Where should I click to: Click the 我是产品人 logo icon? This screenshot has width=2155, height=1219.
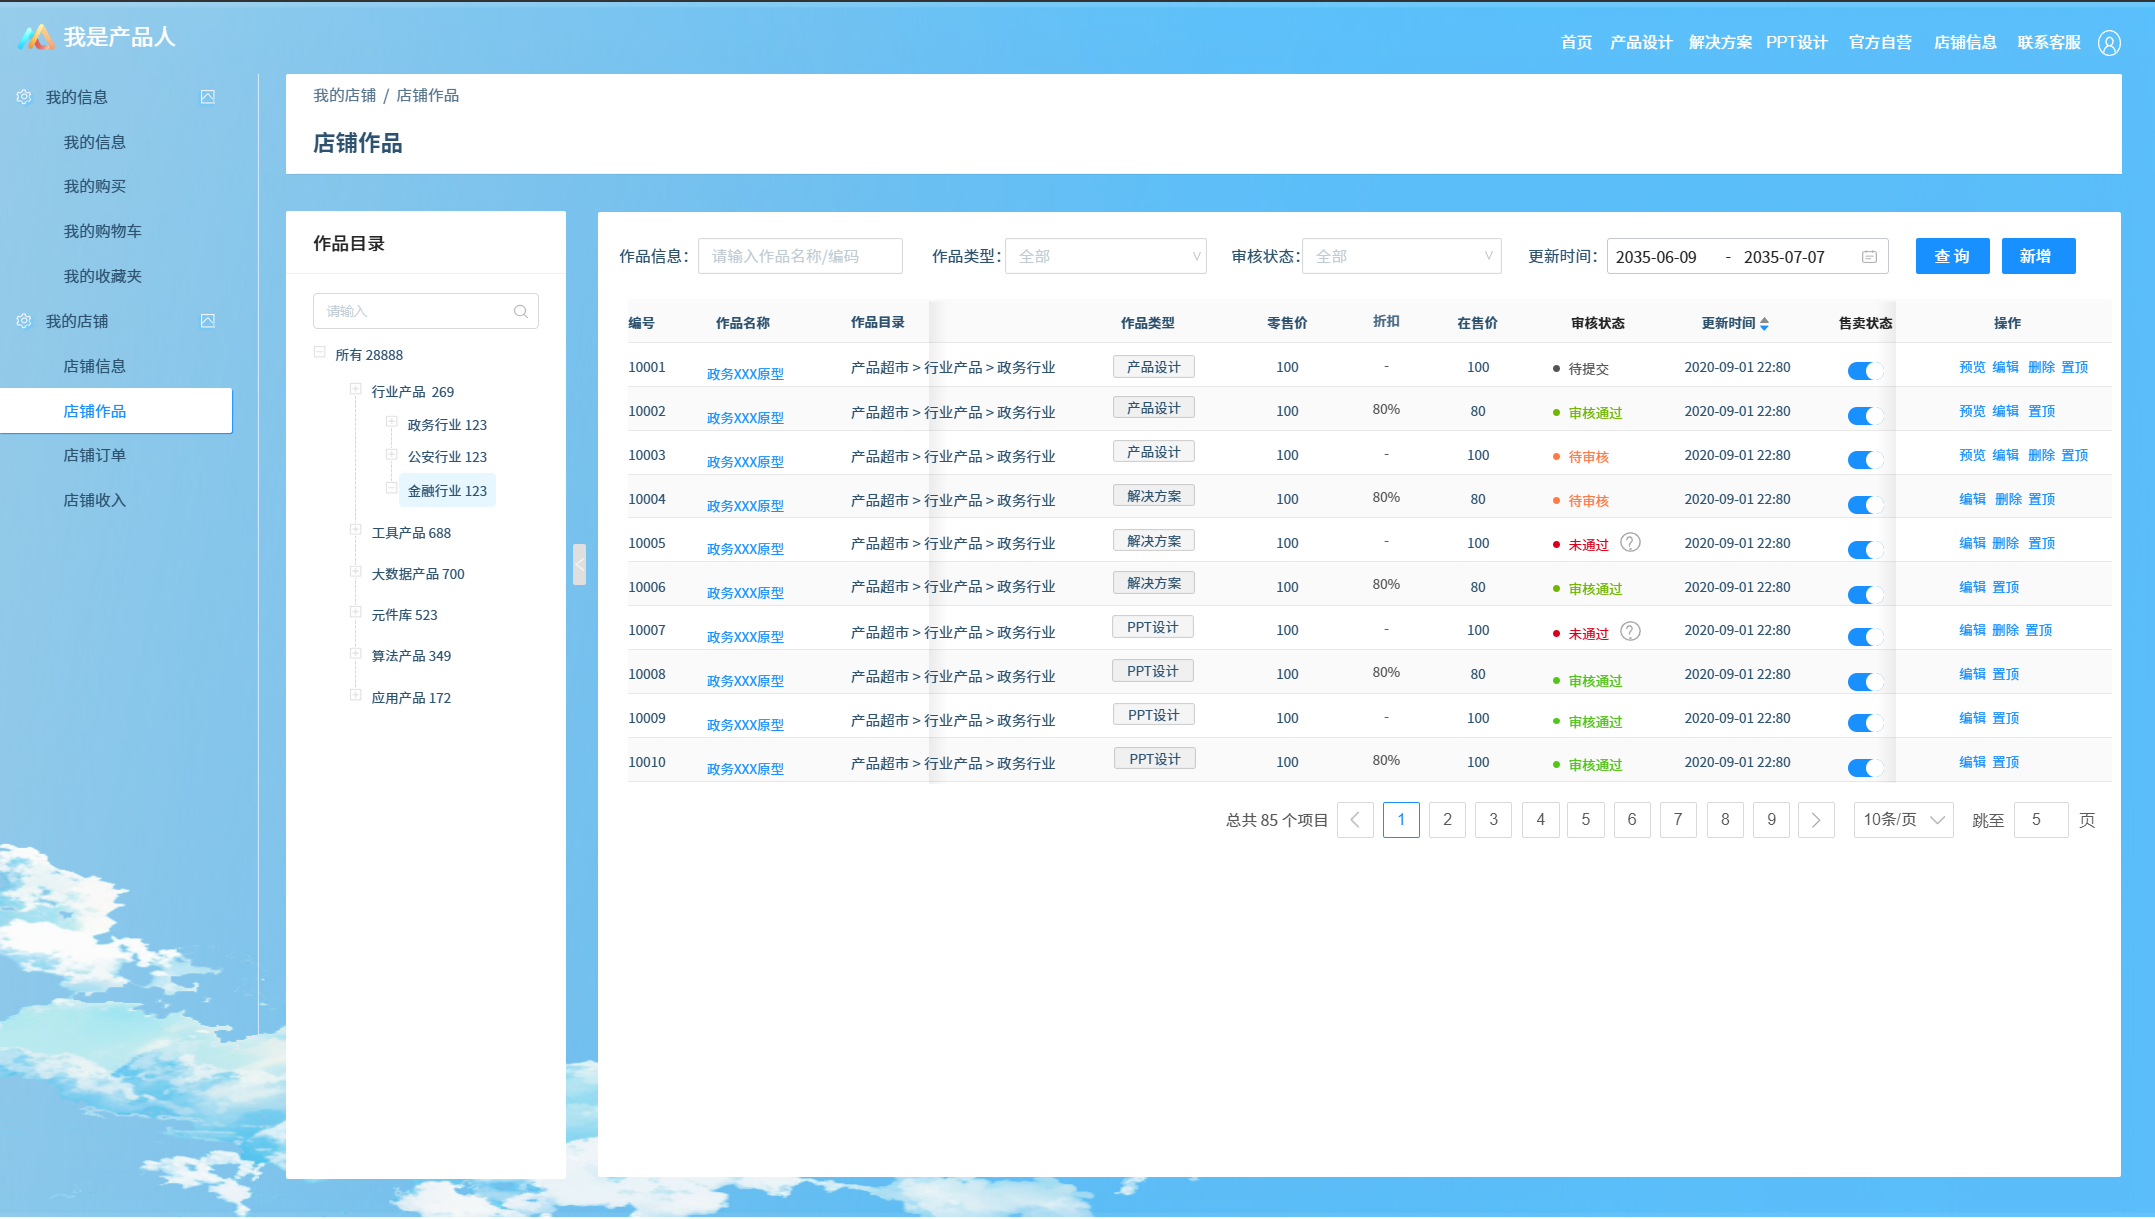coord(36,38)
